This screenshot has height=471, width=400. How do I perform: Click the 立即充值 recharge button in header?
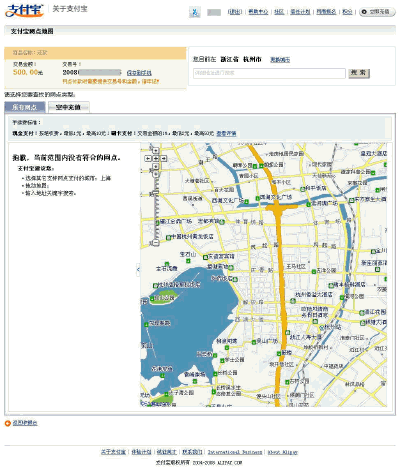tap(377, 12)
